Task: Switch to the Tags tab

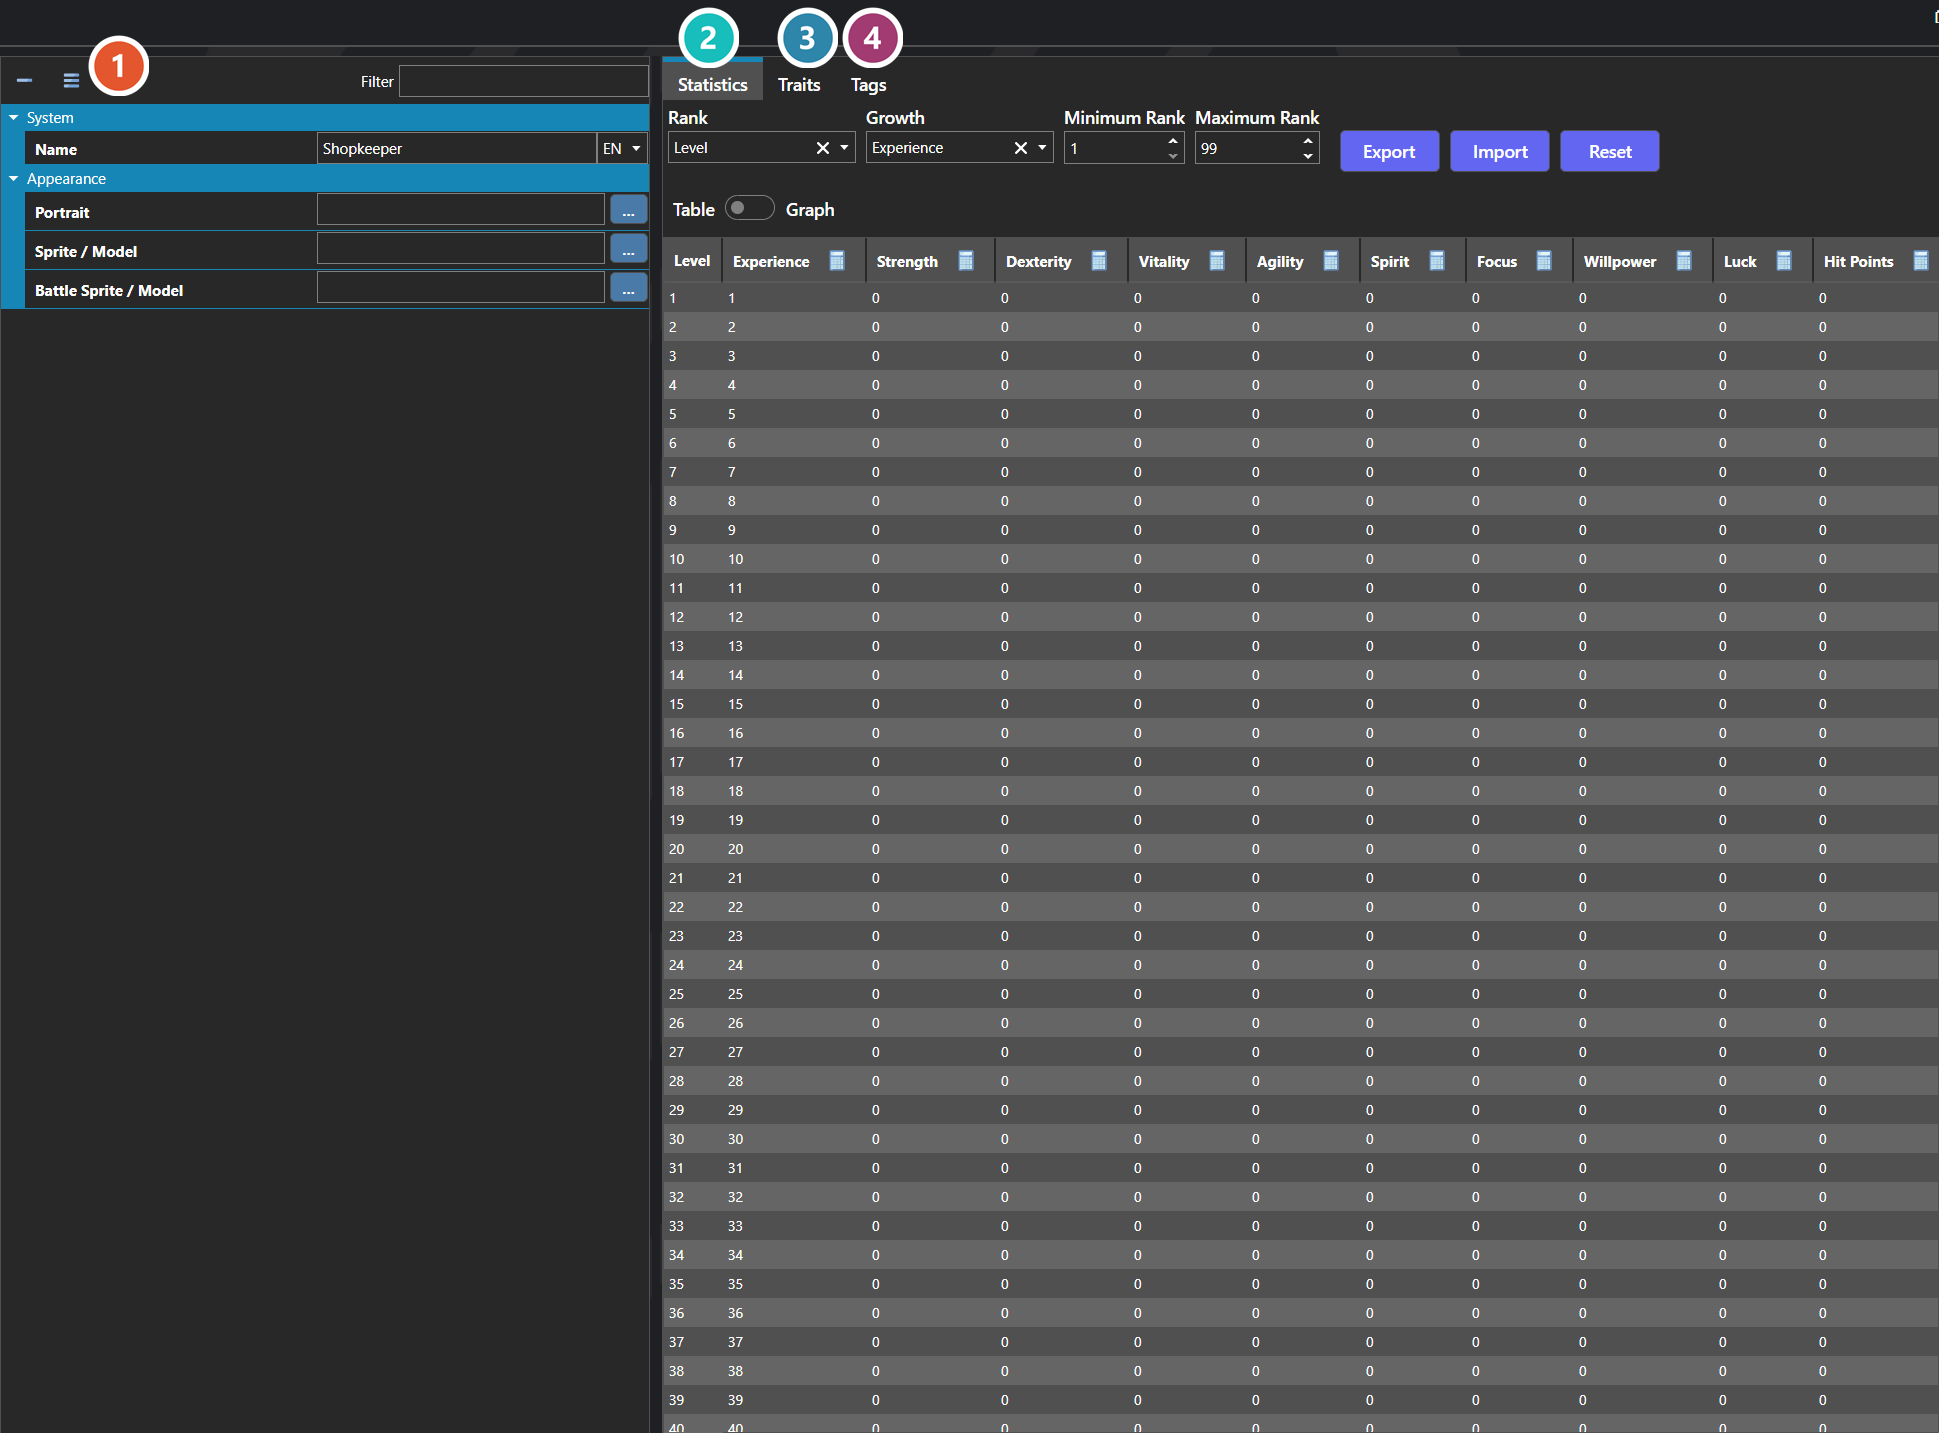Action: tap(868, 84)
